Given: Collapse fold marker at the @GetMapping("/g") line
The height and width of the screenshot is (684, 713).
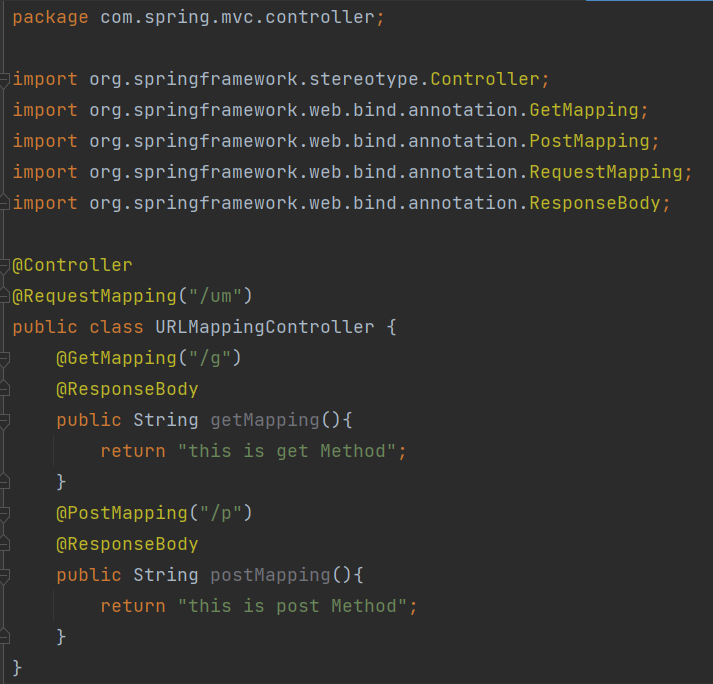Looking at the screenshot, I should (x=5, y=358).
